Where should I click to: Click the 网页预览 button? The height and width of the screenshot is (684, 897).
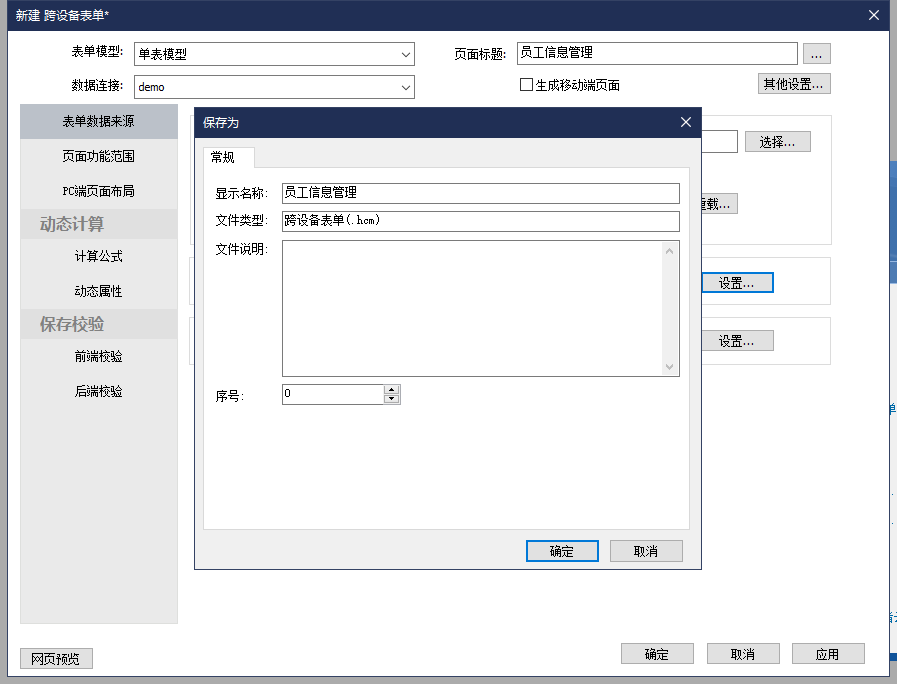(56, 658)
